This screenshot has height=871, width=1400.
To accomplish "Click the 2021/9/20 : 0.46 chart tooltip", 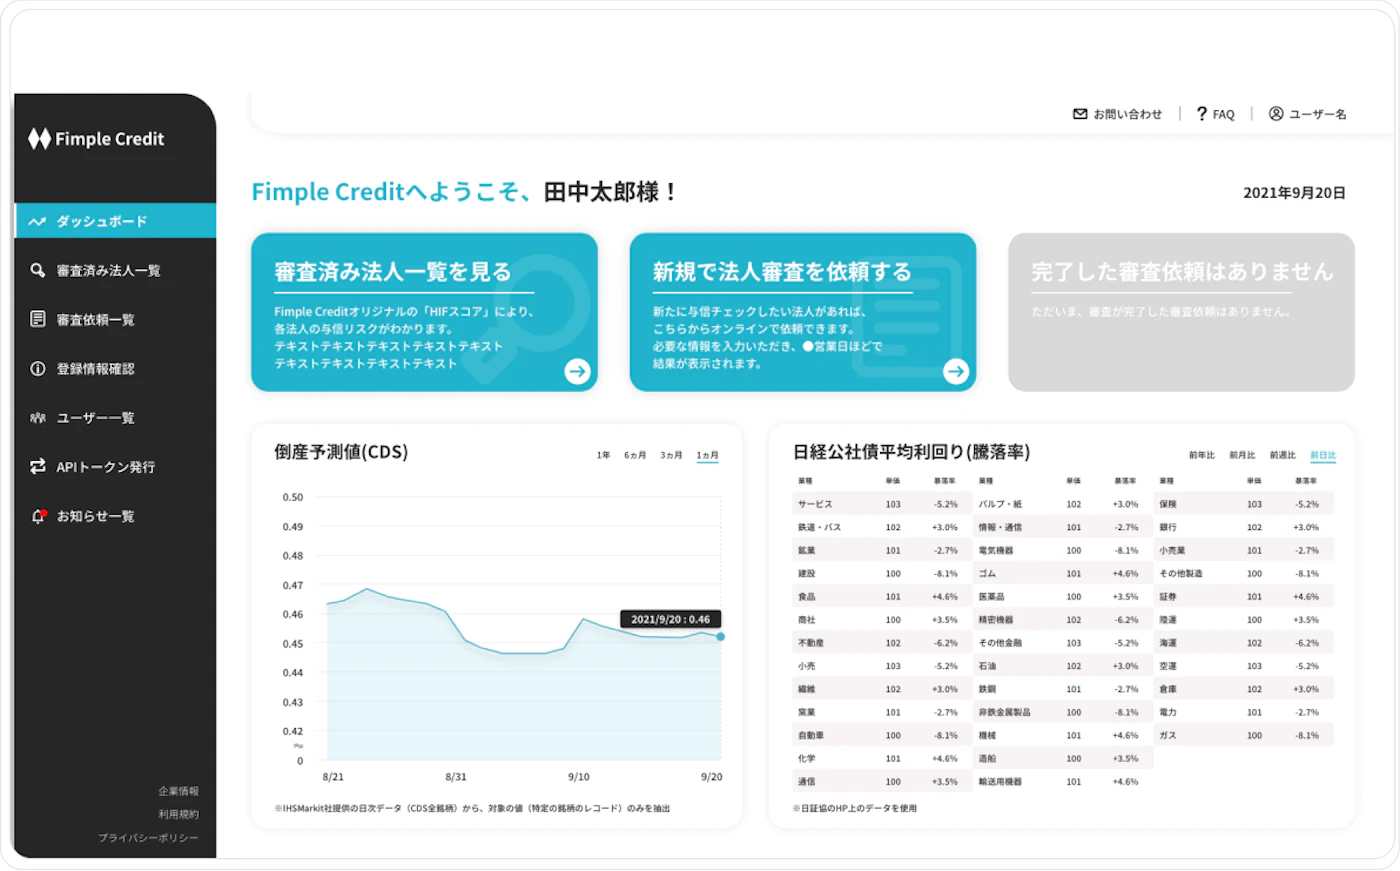I will (x=670, y=619).
